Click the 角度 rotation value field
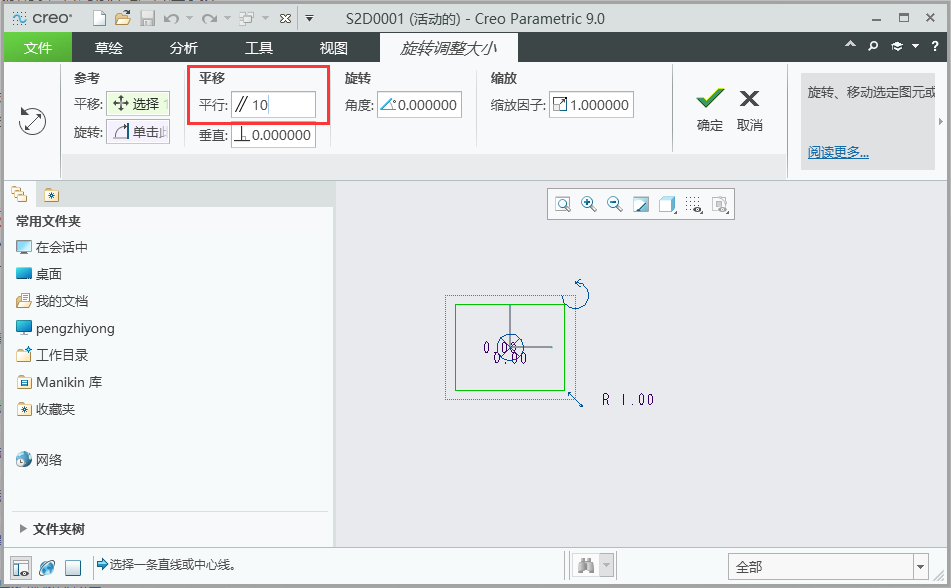 pyautogui.click(x=420, y=105)
